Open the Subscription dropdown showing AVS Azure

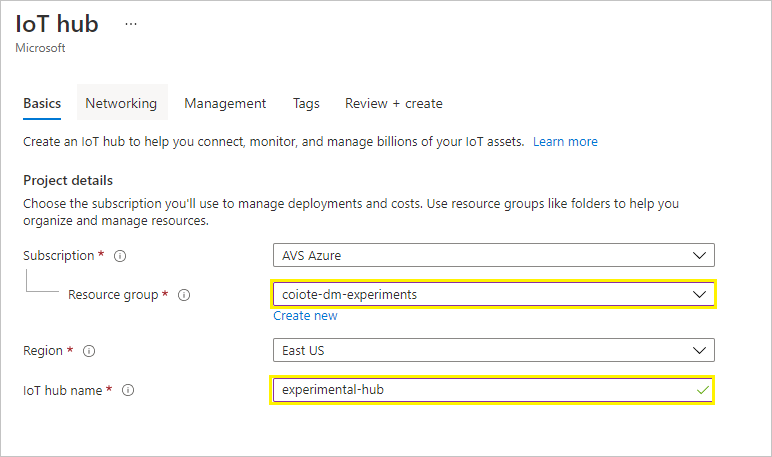pyautogui.click(x=494, y=255)
